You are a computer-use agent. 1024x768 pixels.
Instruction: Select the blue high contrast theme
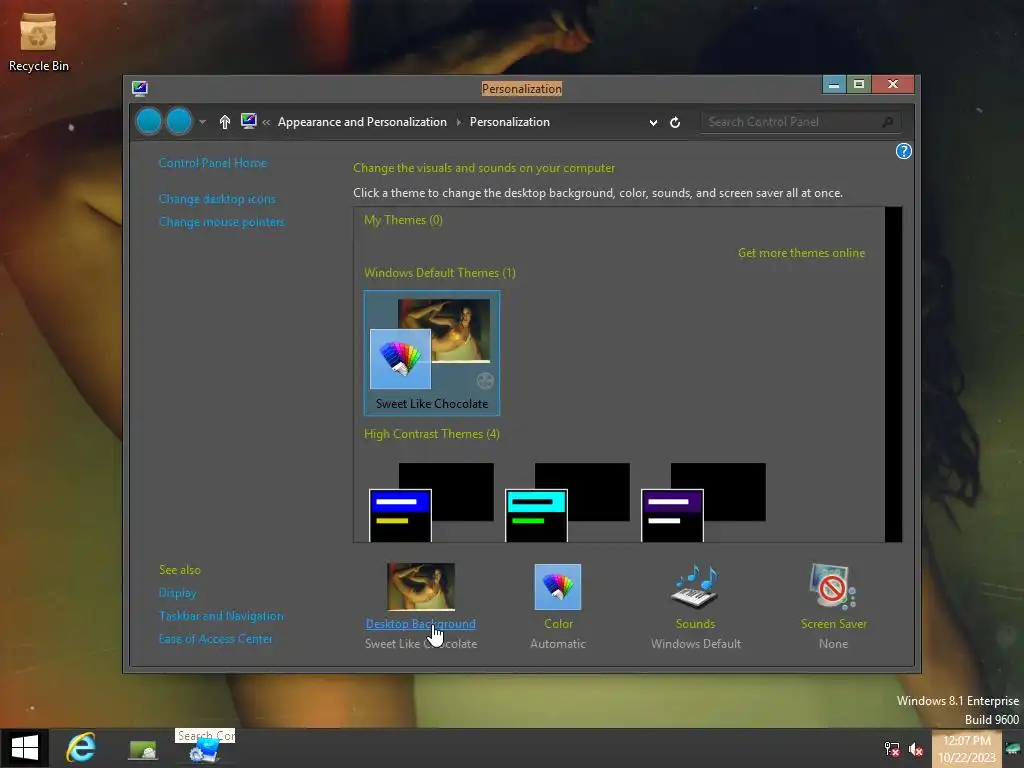click(431, 502)
